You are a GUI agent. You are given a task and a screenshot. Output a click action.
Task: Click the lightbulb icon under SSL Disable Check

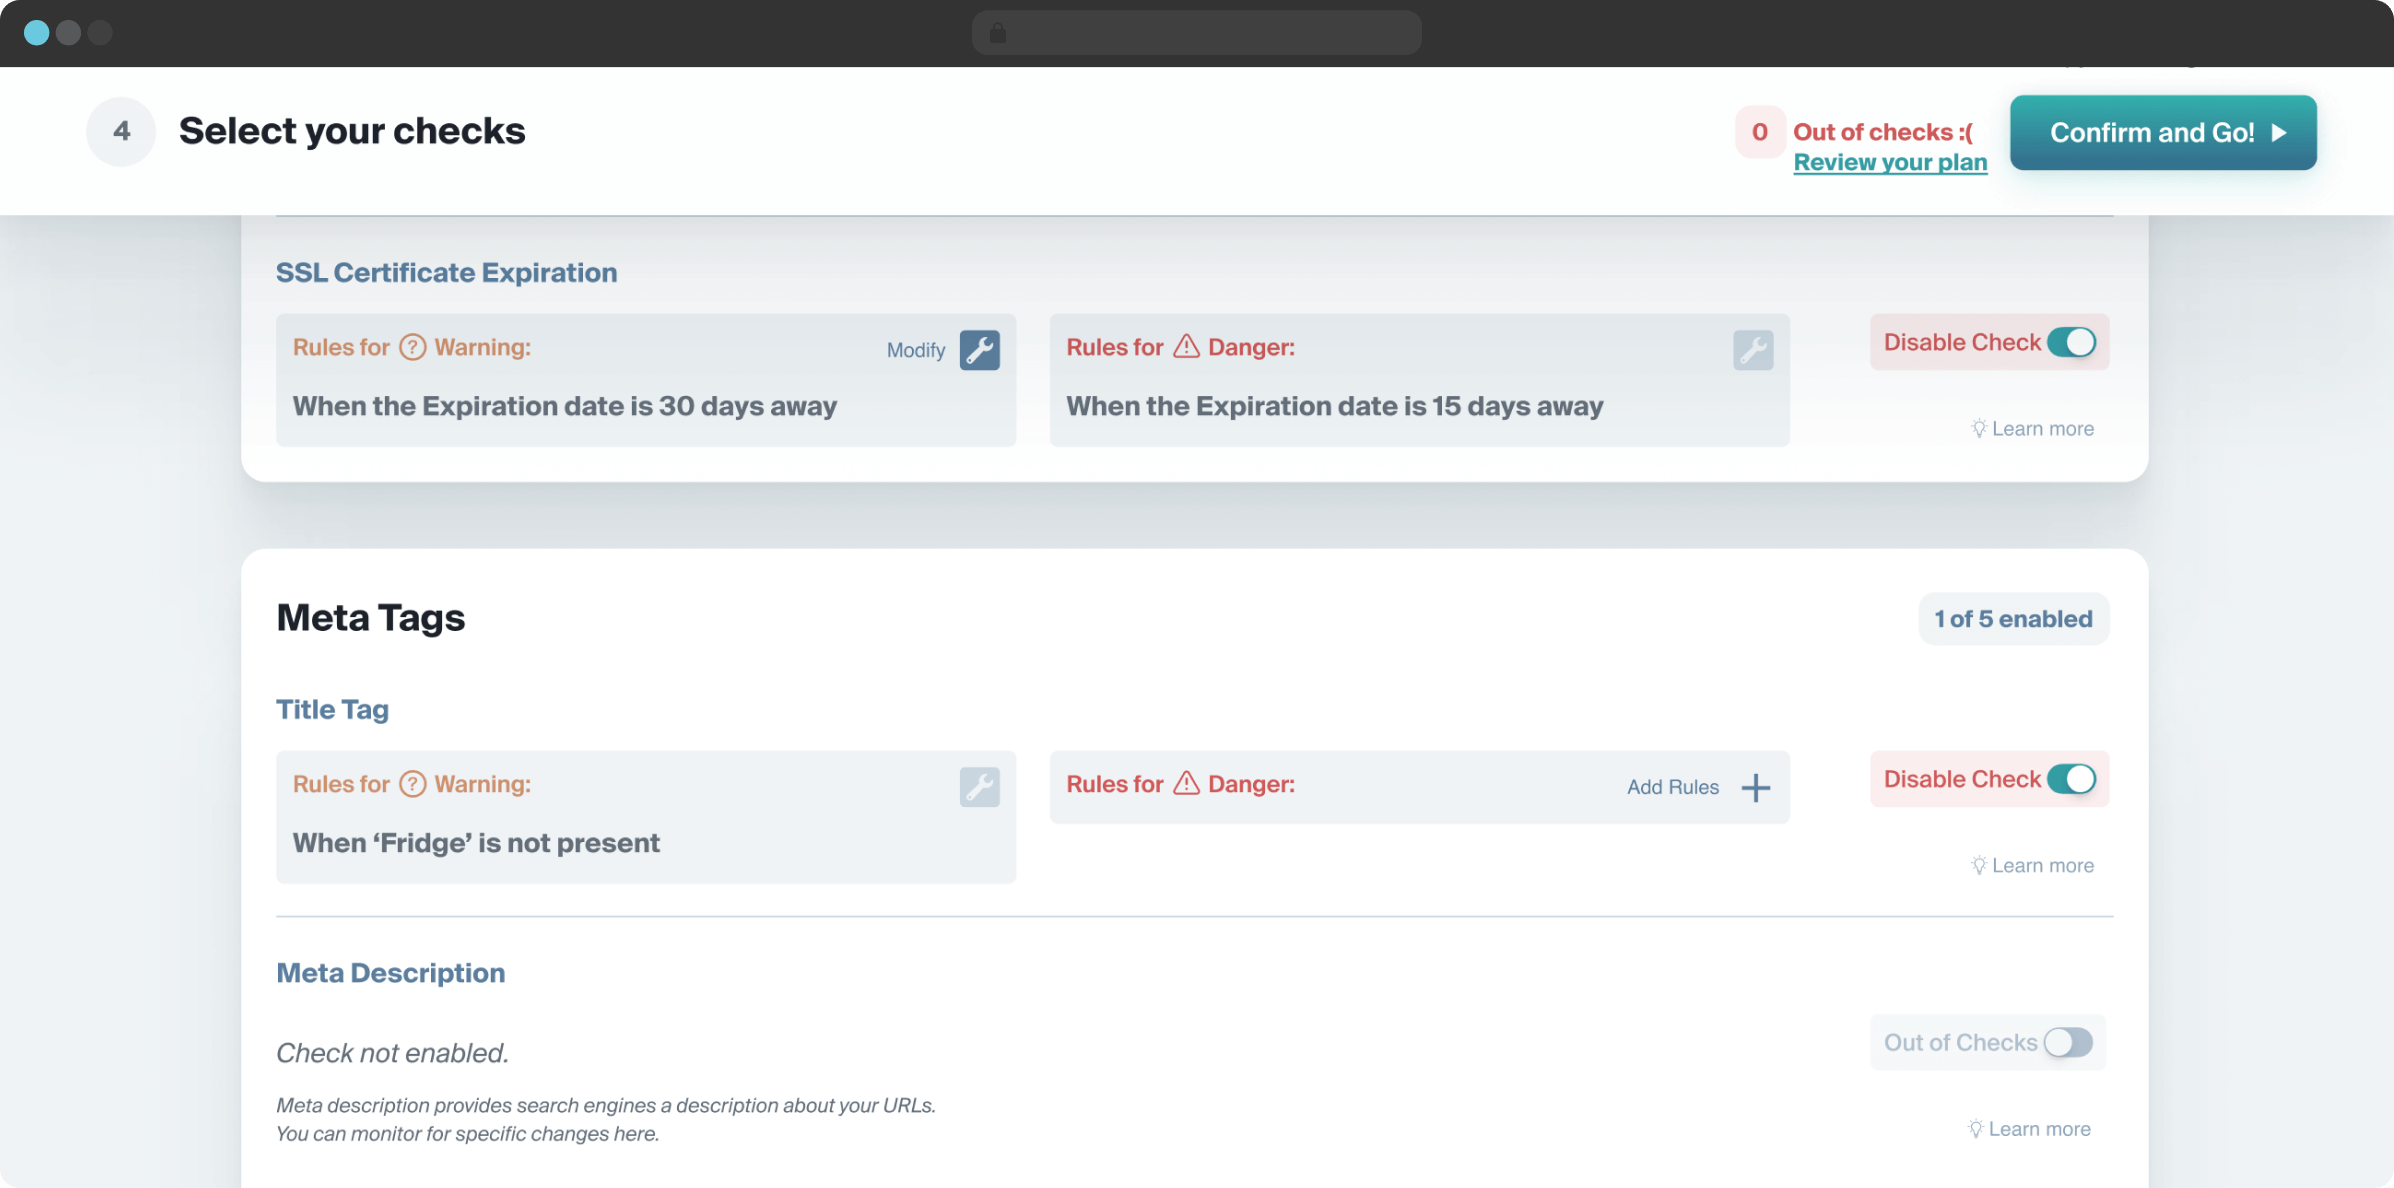1978,428
